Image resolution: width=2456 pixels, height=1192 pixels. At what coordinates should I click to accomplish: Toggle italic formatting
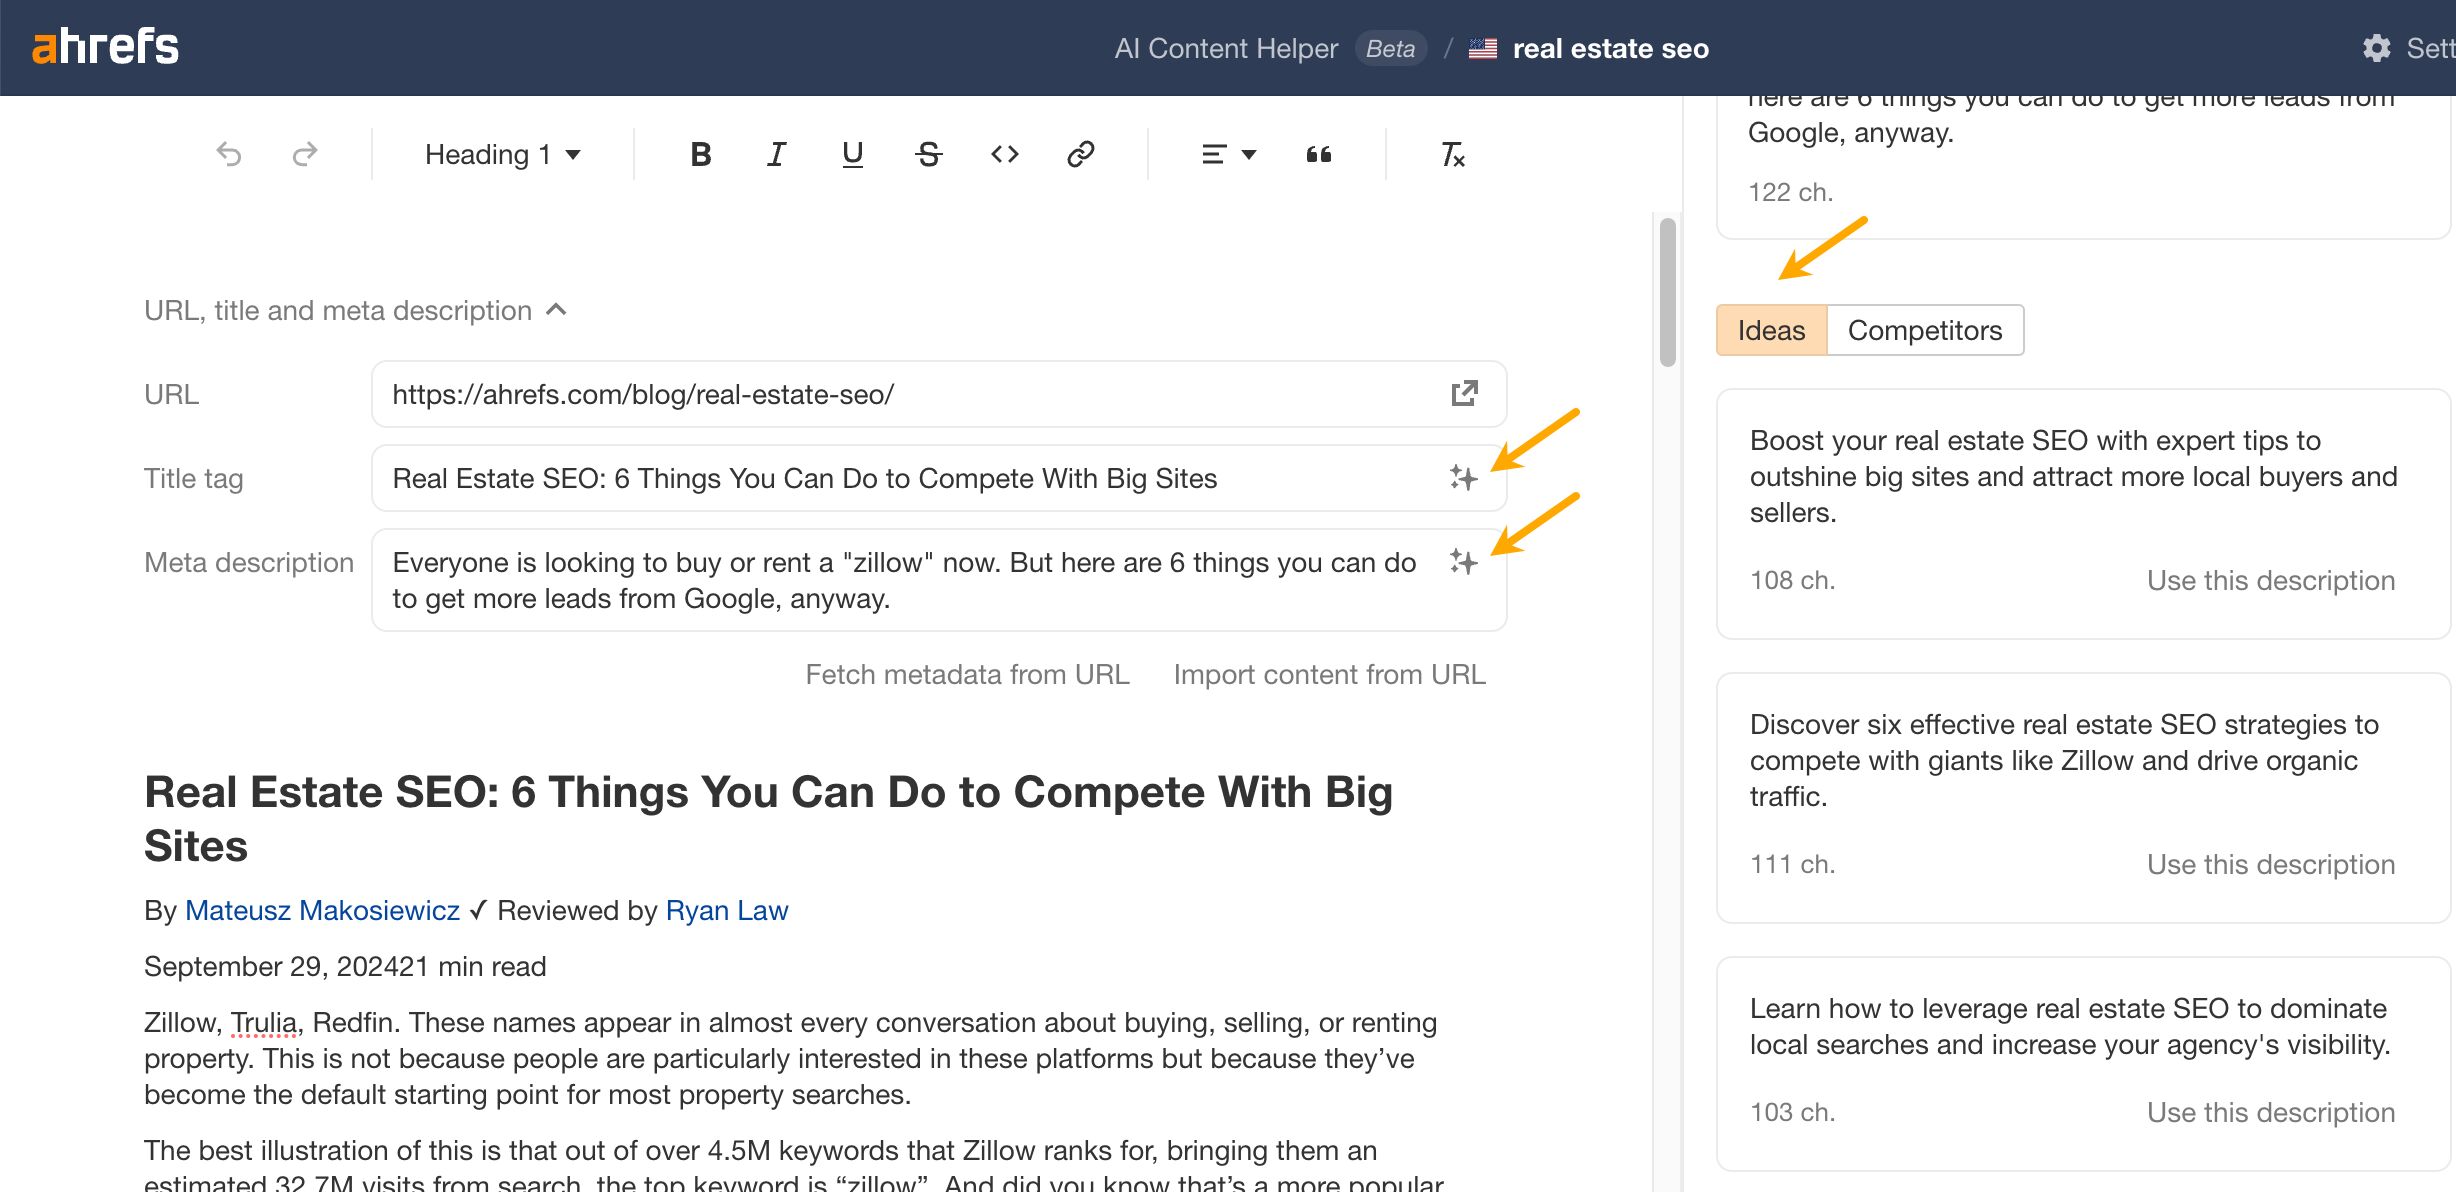click(775, 154)
